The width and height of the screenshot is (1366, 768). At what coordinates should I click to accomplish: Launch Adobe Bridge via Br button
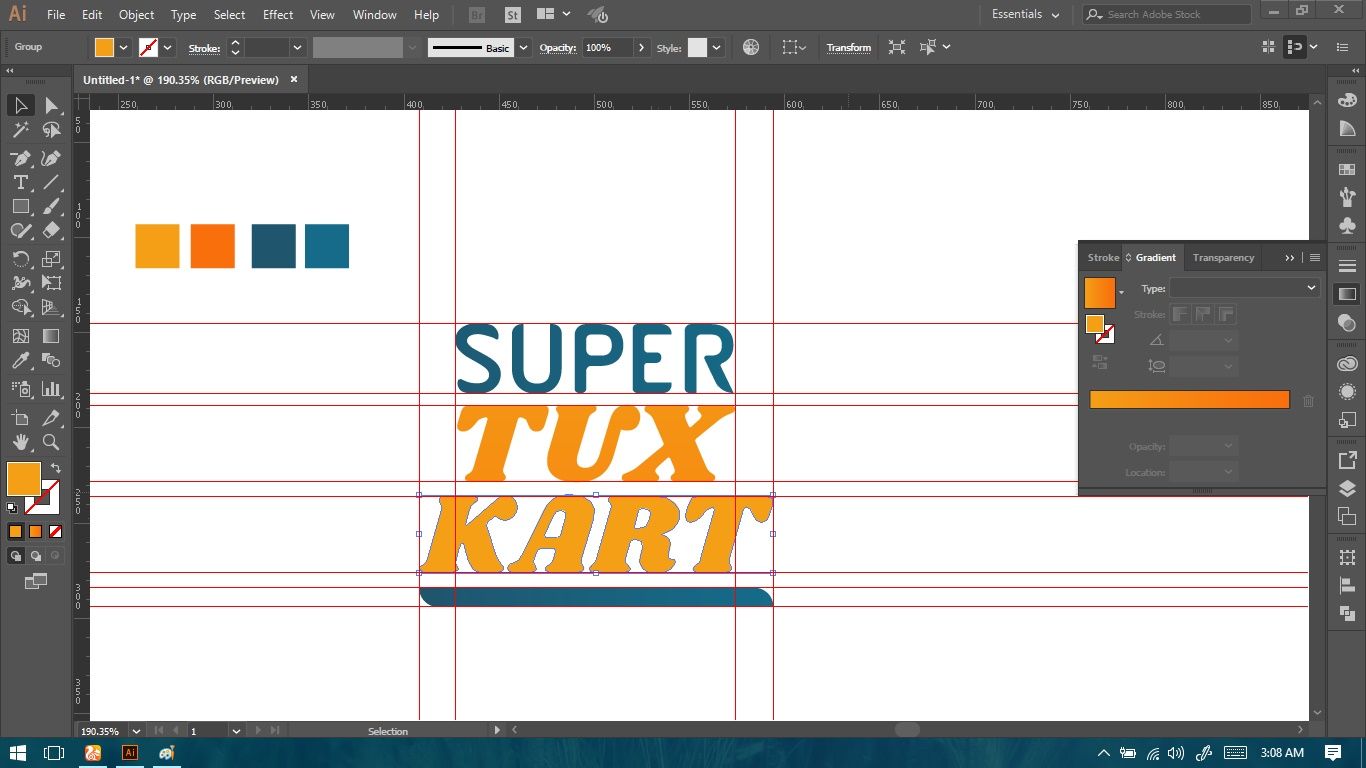click(477, 15)
